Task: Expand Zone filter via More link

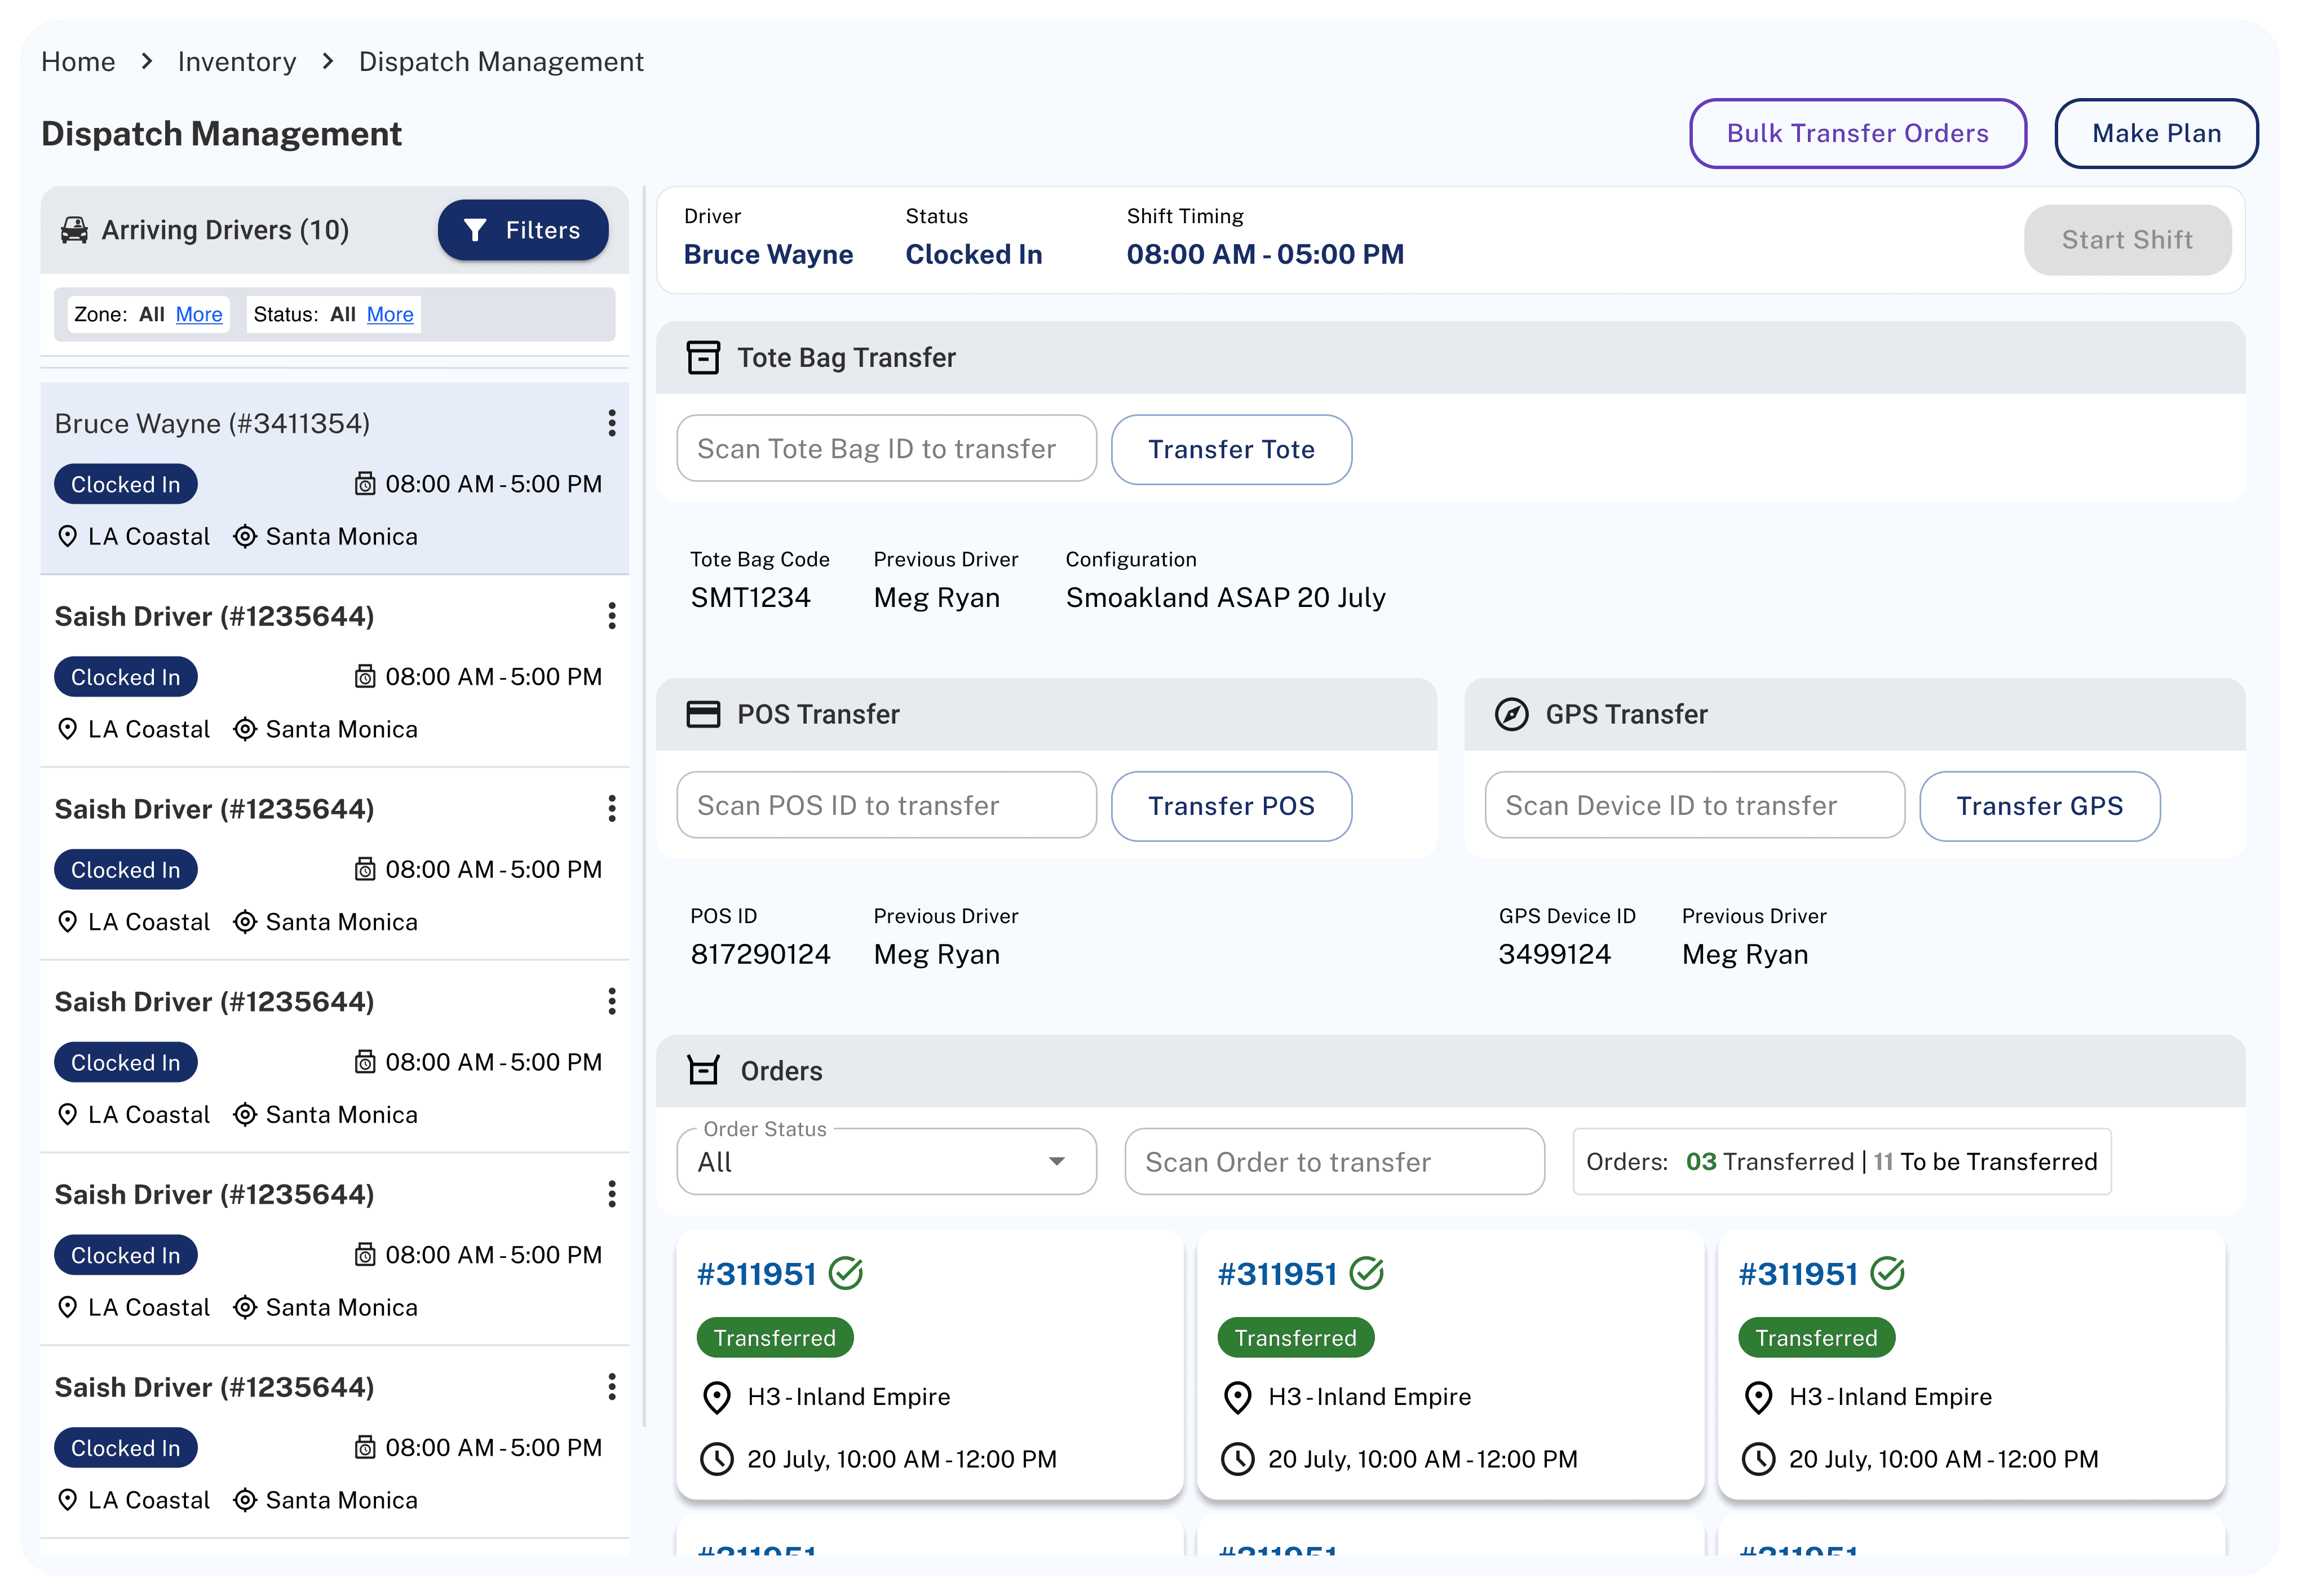Action: click(x=199, y=314)
